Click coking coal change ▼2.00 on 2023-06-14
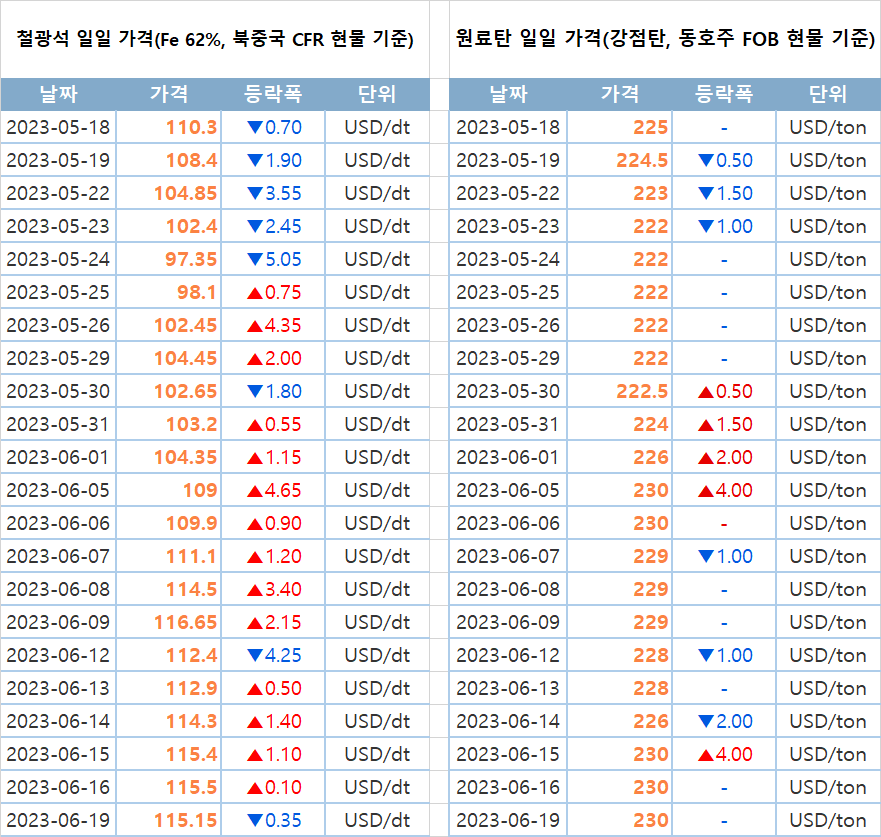The height and width of the screenshot is (837, 881). pos(725,721)
